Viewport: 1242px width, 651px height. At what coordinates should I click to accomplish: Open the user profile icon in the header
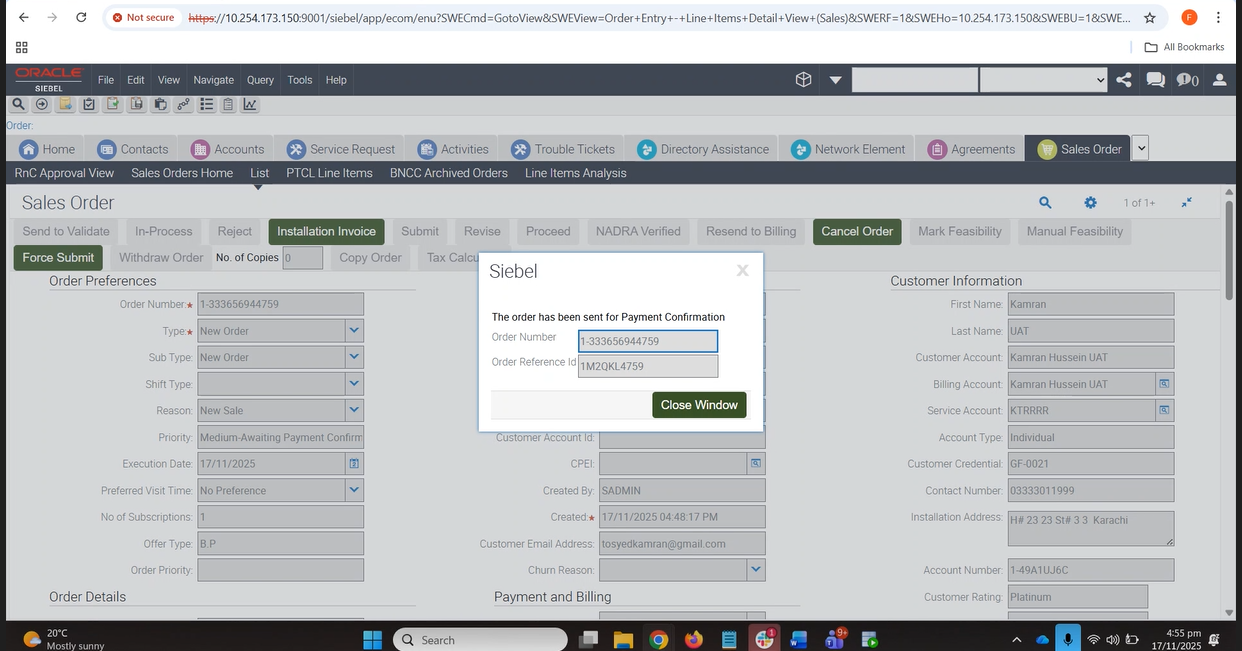pyautogui.click(x=1219, y=80)
